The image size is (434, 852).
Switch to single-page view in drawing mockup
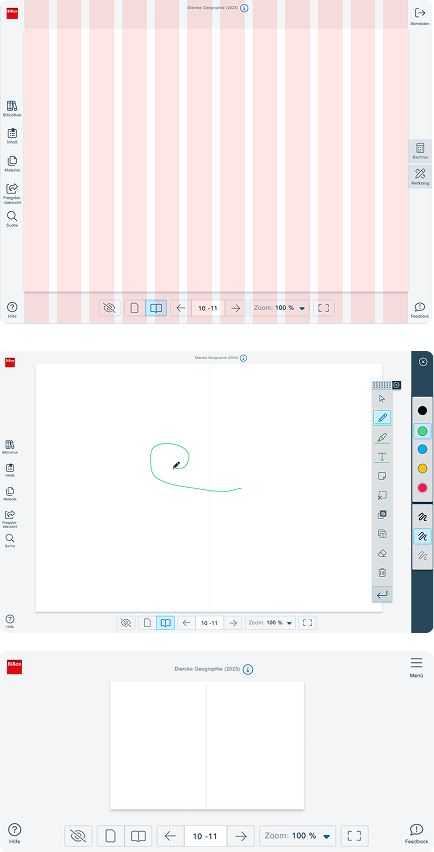pos(147,623)
